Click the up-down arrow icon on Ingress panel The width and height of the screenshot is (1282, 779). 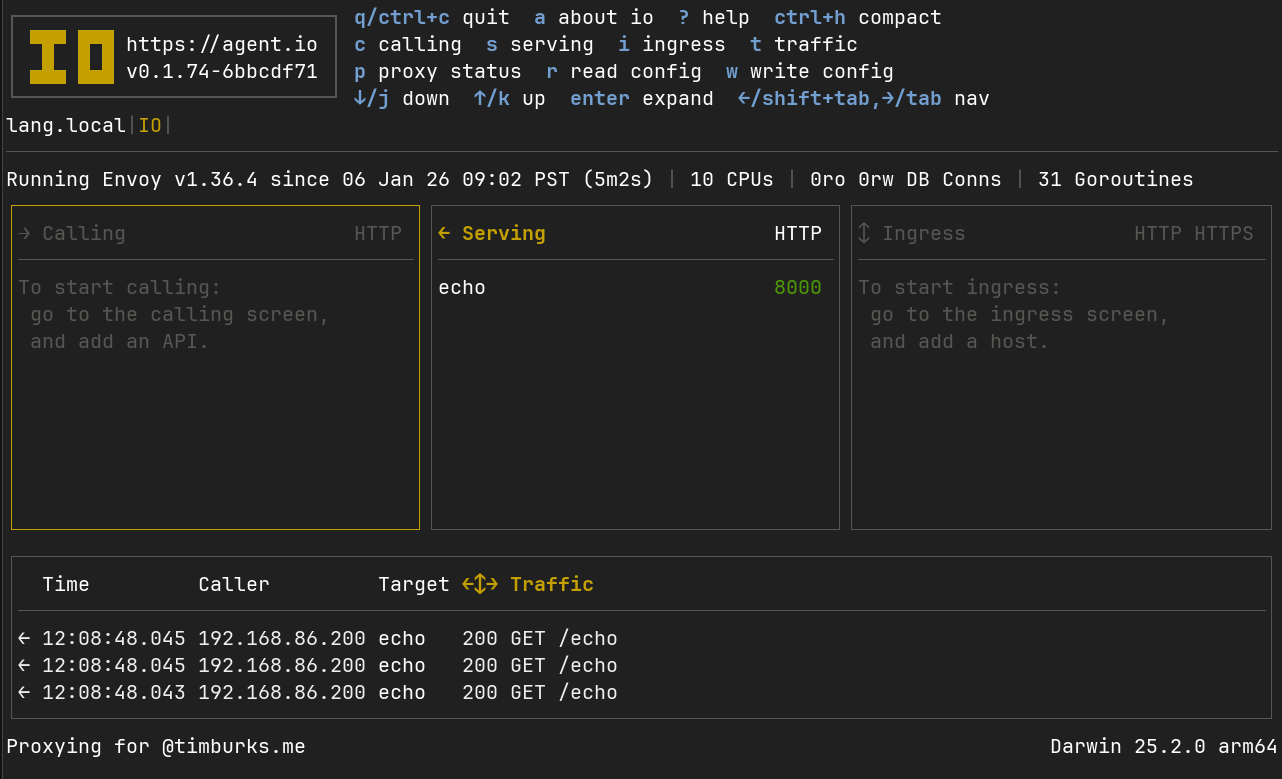point(862,232)
